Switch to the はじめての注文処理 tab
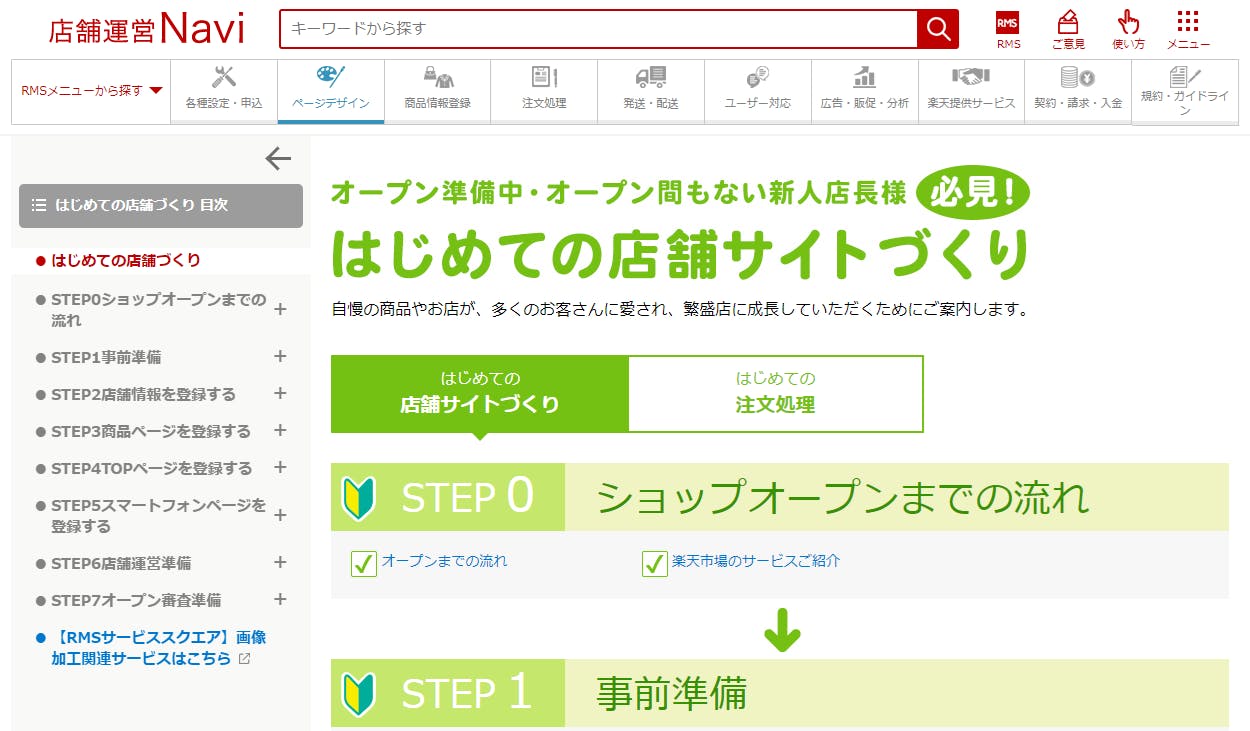The height and width of the screenshot is (731, 1250). 775,393
